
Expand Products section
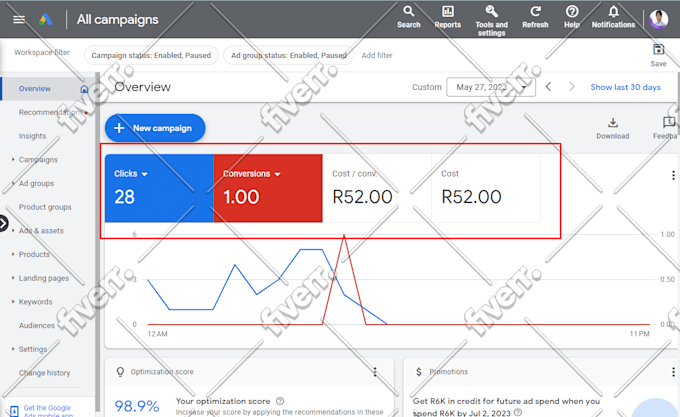coord(13,254)
